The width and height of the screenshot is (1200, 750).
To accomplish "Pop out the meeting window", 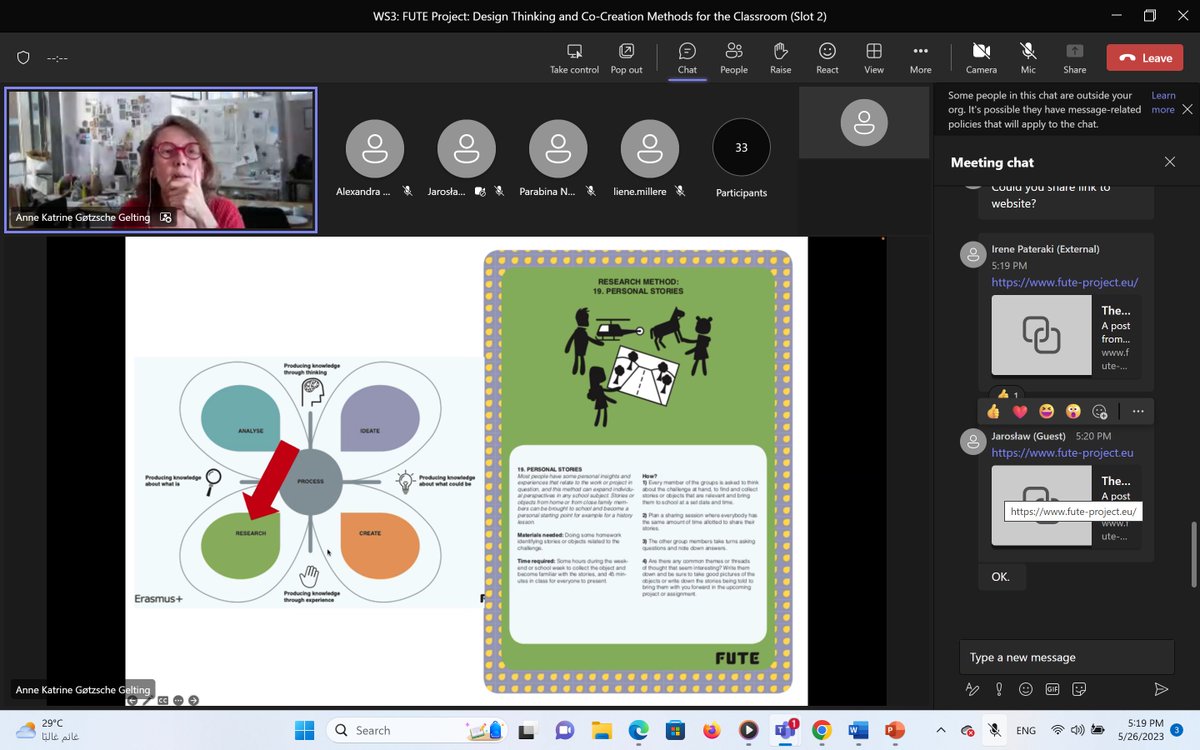I will pyautogui.click(x=626, y=57).
